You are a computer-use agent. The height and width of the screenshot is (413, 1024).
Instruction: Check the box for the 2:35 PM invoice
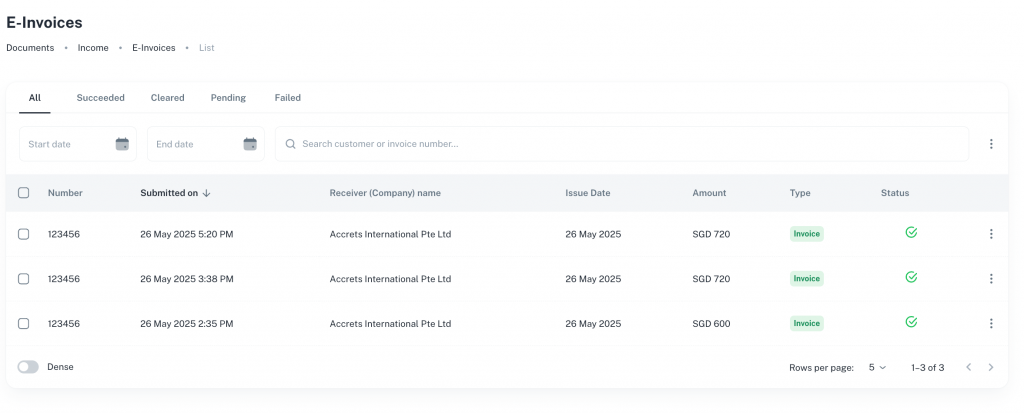(24, 323)
